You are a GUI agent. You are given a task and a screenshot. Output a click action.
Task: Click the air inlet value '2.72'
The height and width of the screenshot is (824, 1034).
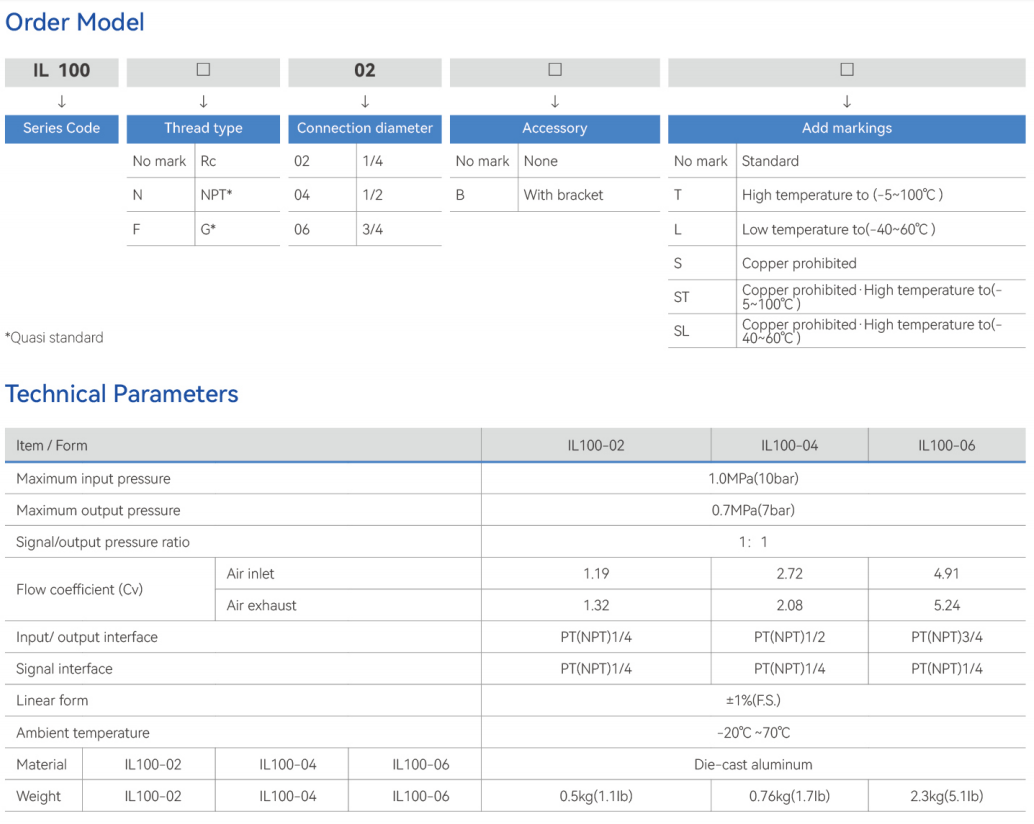coord(789,574)
